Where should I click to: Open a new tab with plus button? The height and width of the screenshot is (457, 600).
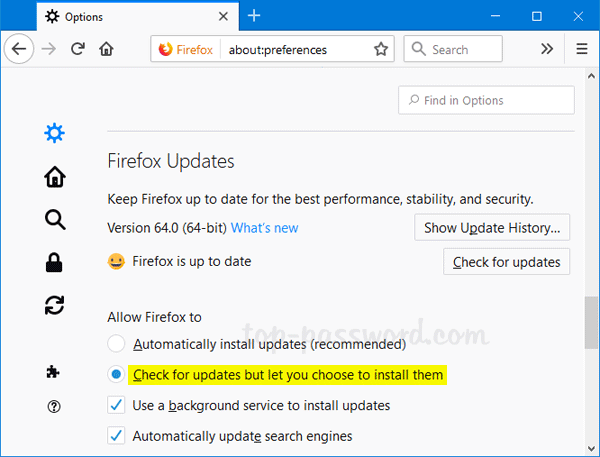254,16
